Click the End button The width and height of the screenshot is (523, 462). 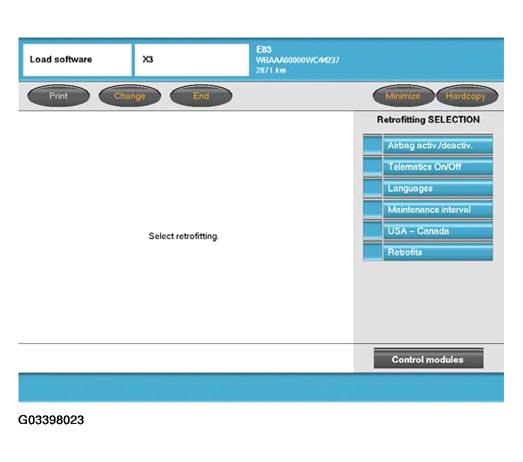pos(201,96)
